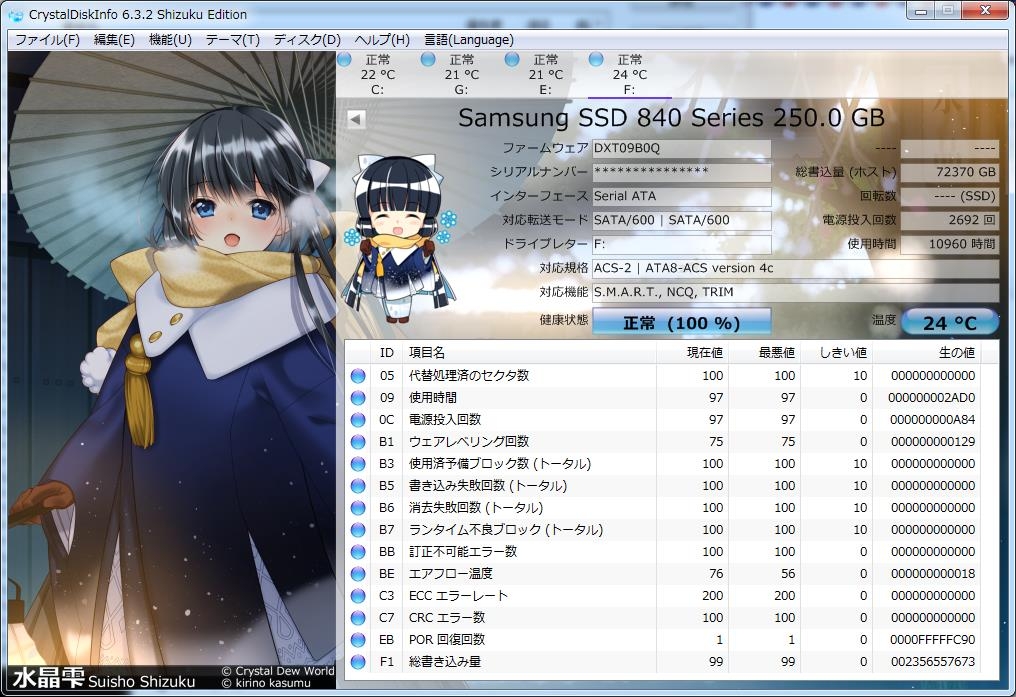Click status orb for attribute C3

(358, 596)
